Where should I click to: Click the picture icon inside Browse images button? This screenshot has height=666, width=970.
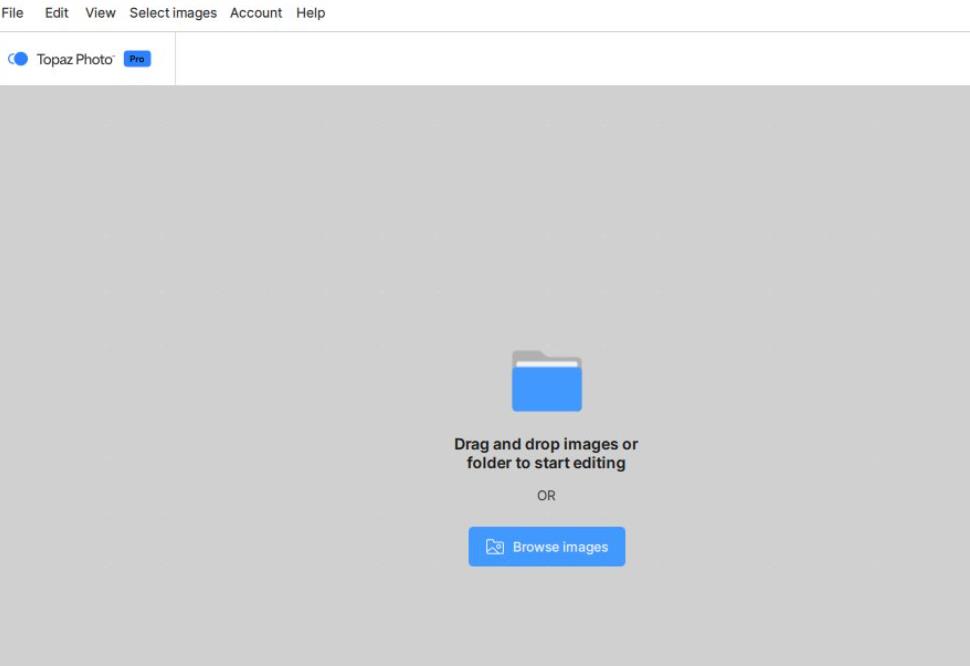pos(494,547)
